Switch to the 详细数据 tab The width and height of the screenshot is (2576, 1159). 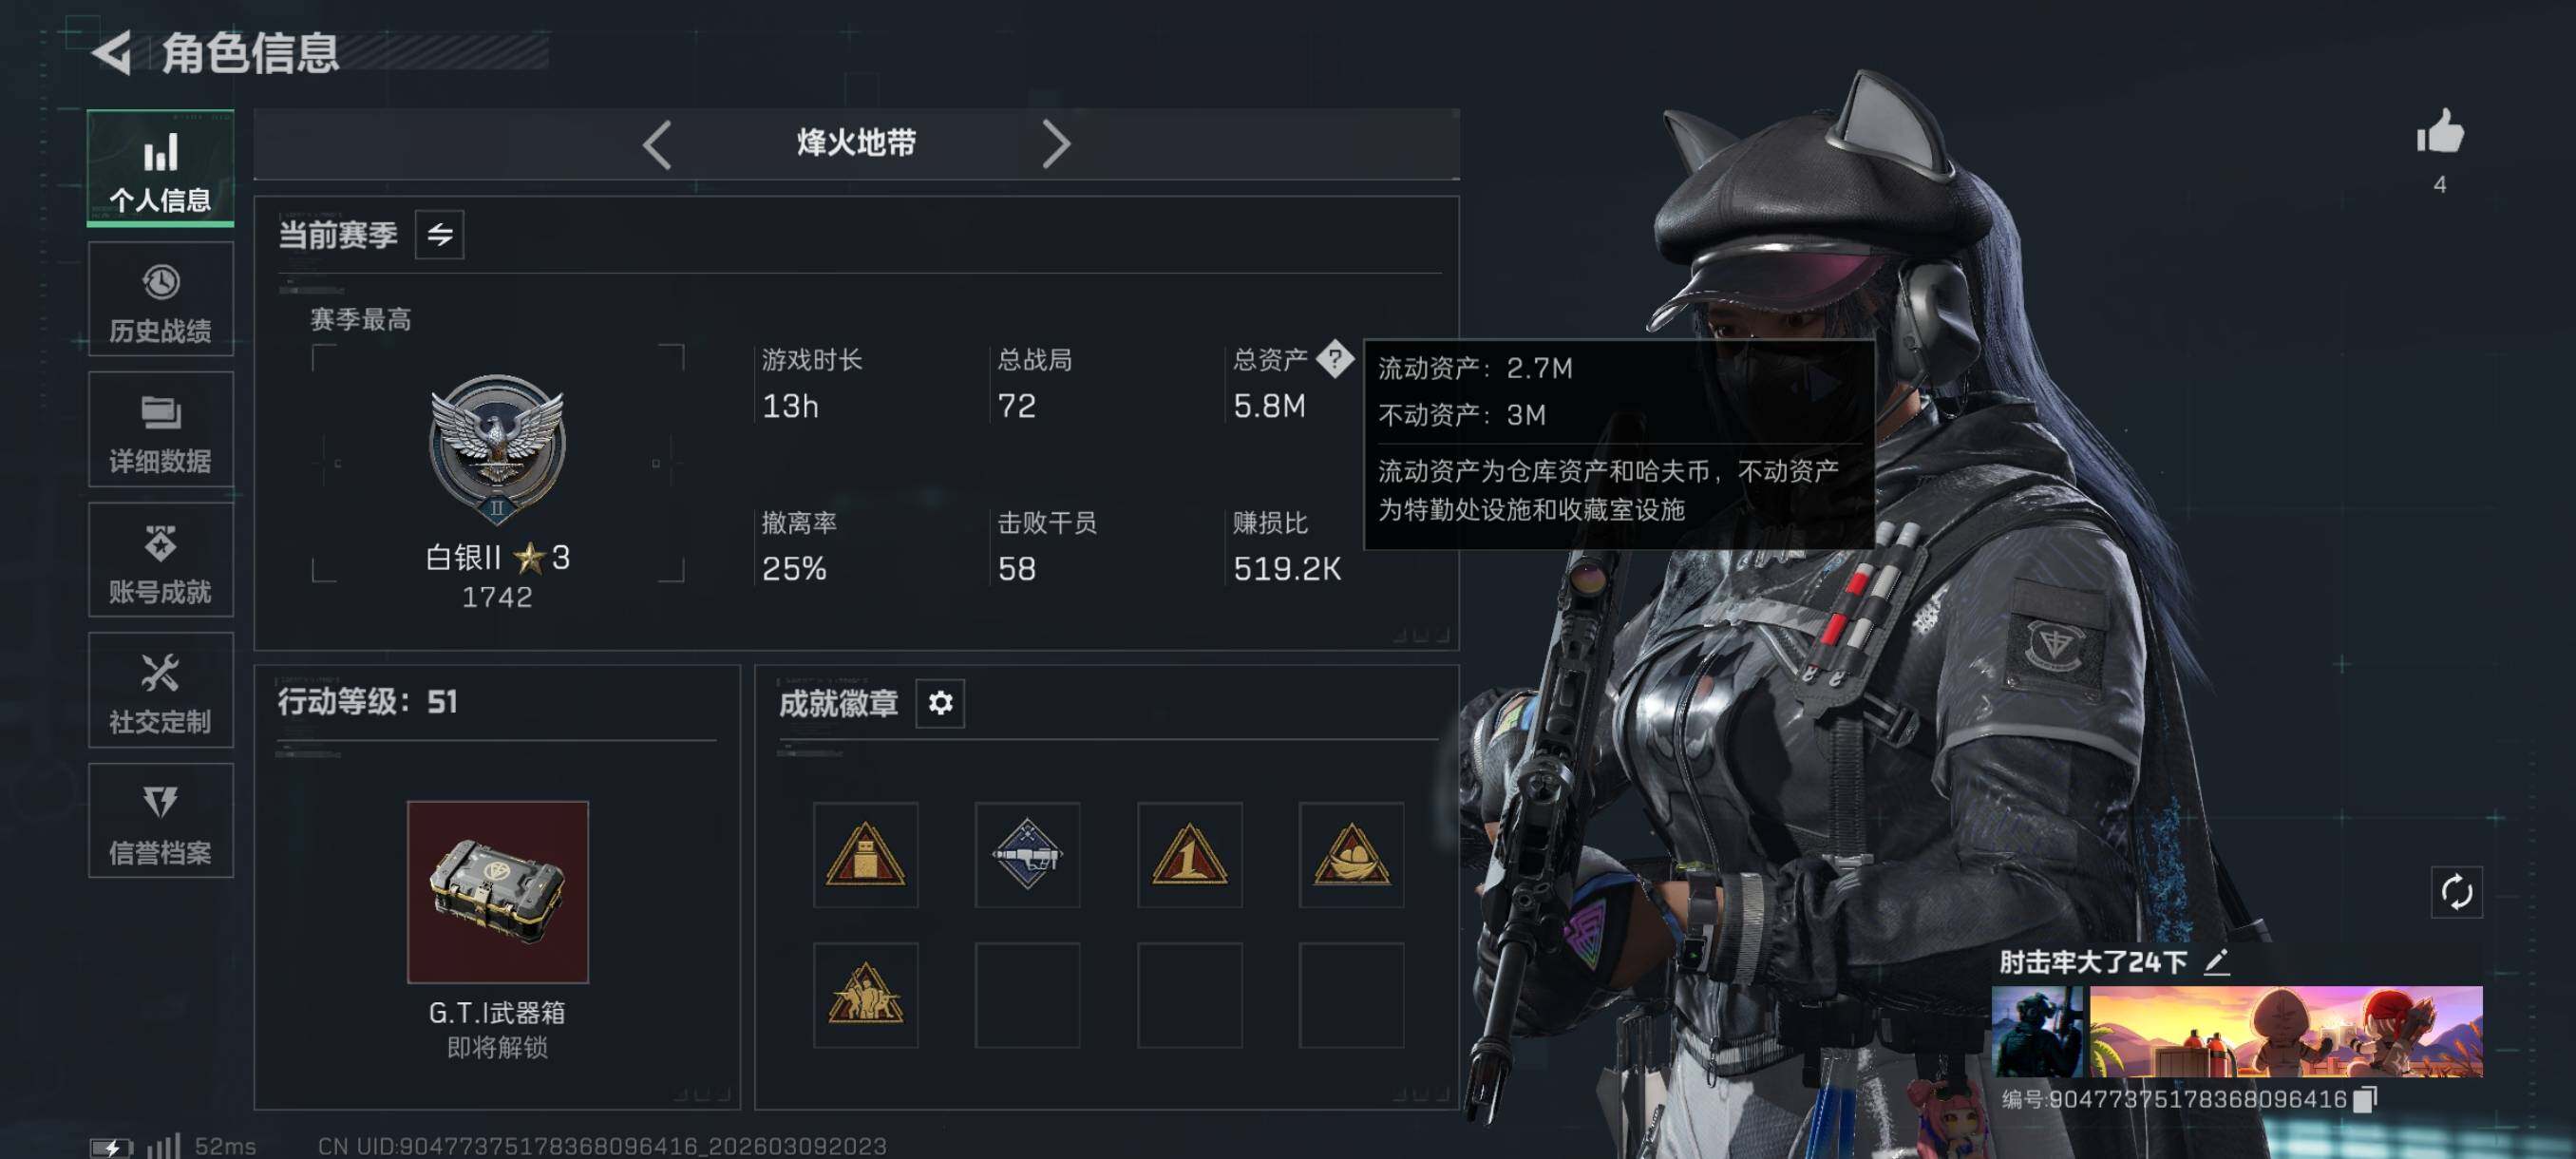click(161, 430)
